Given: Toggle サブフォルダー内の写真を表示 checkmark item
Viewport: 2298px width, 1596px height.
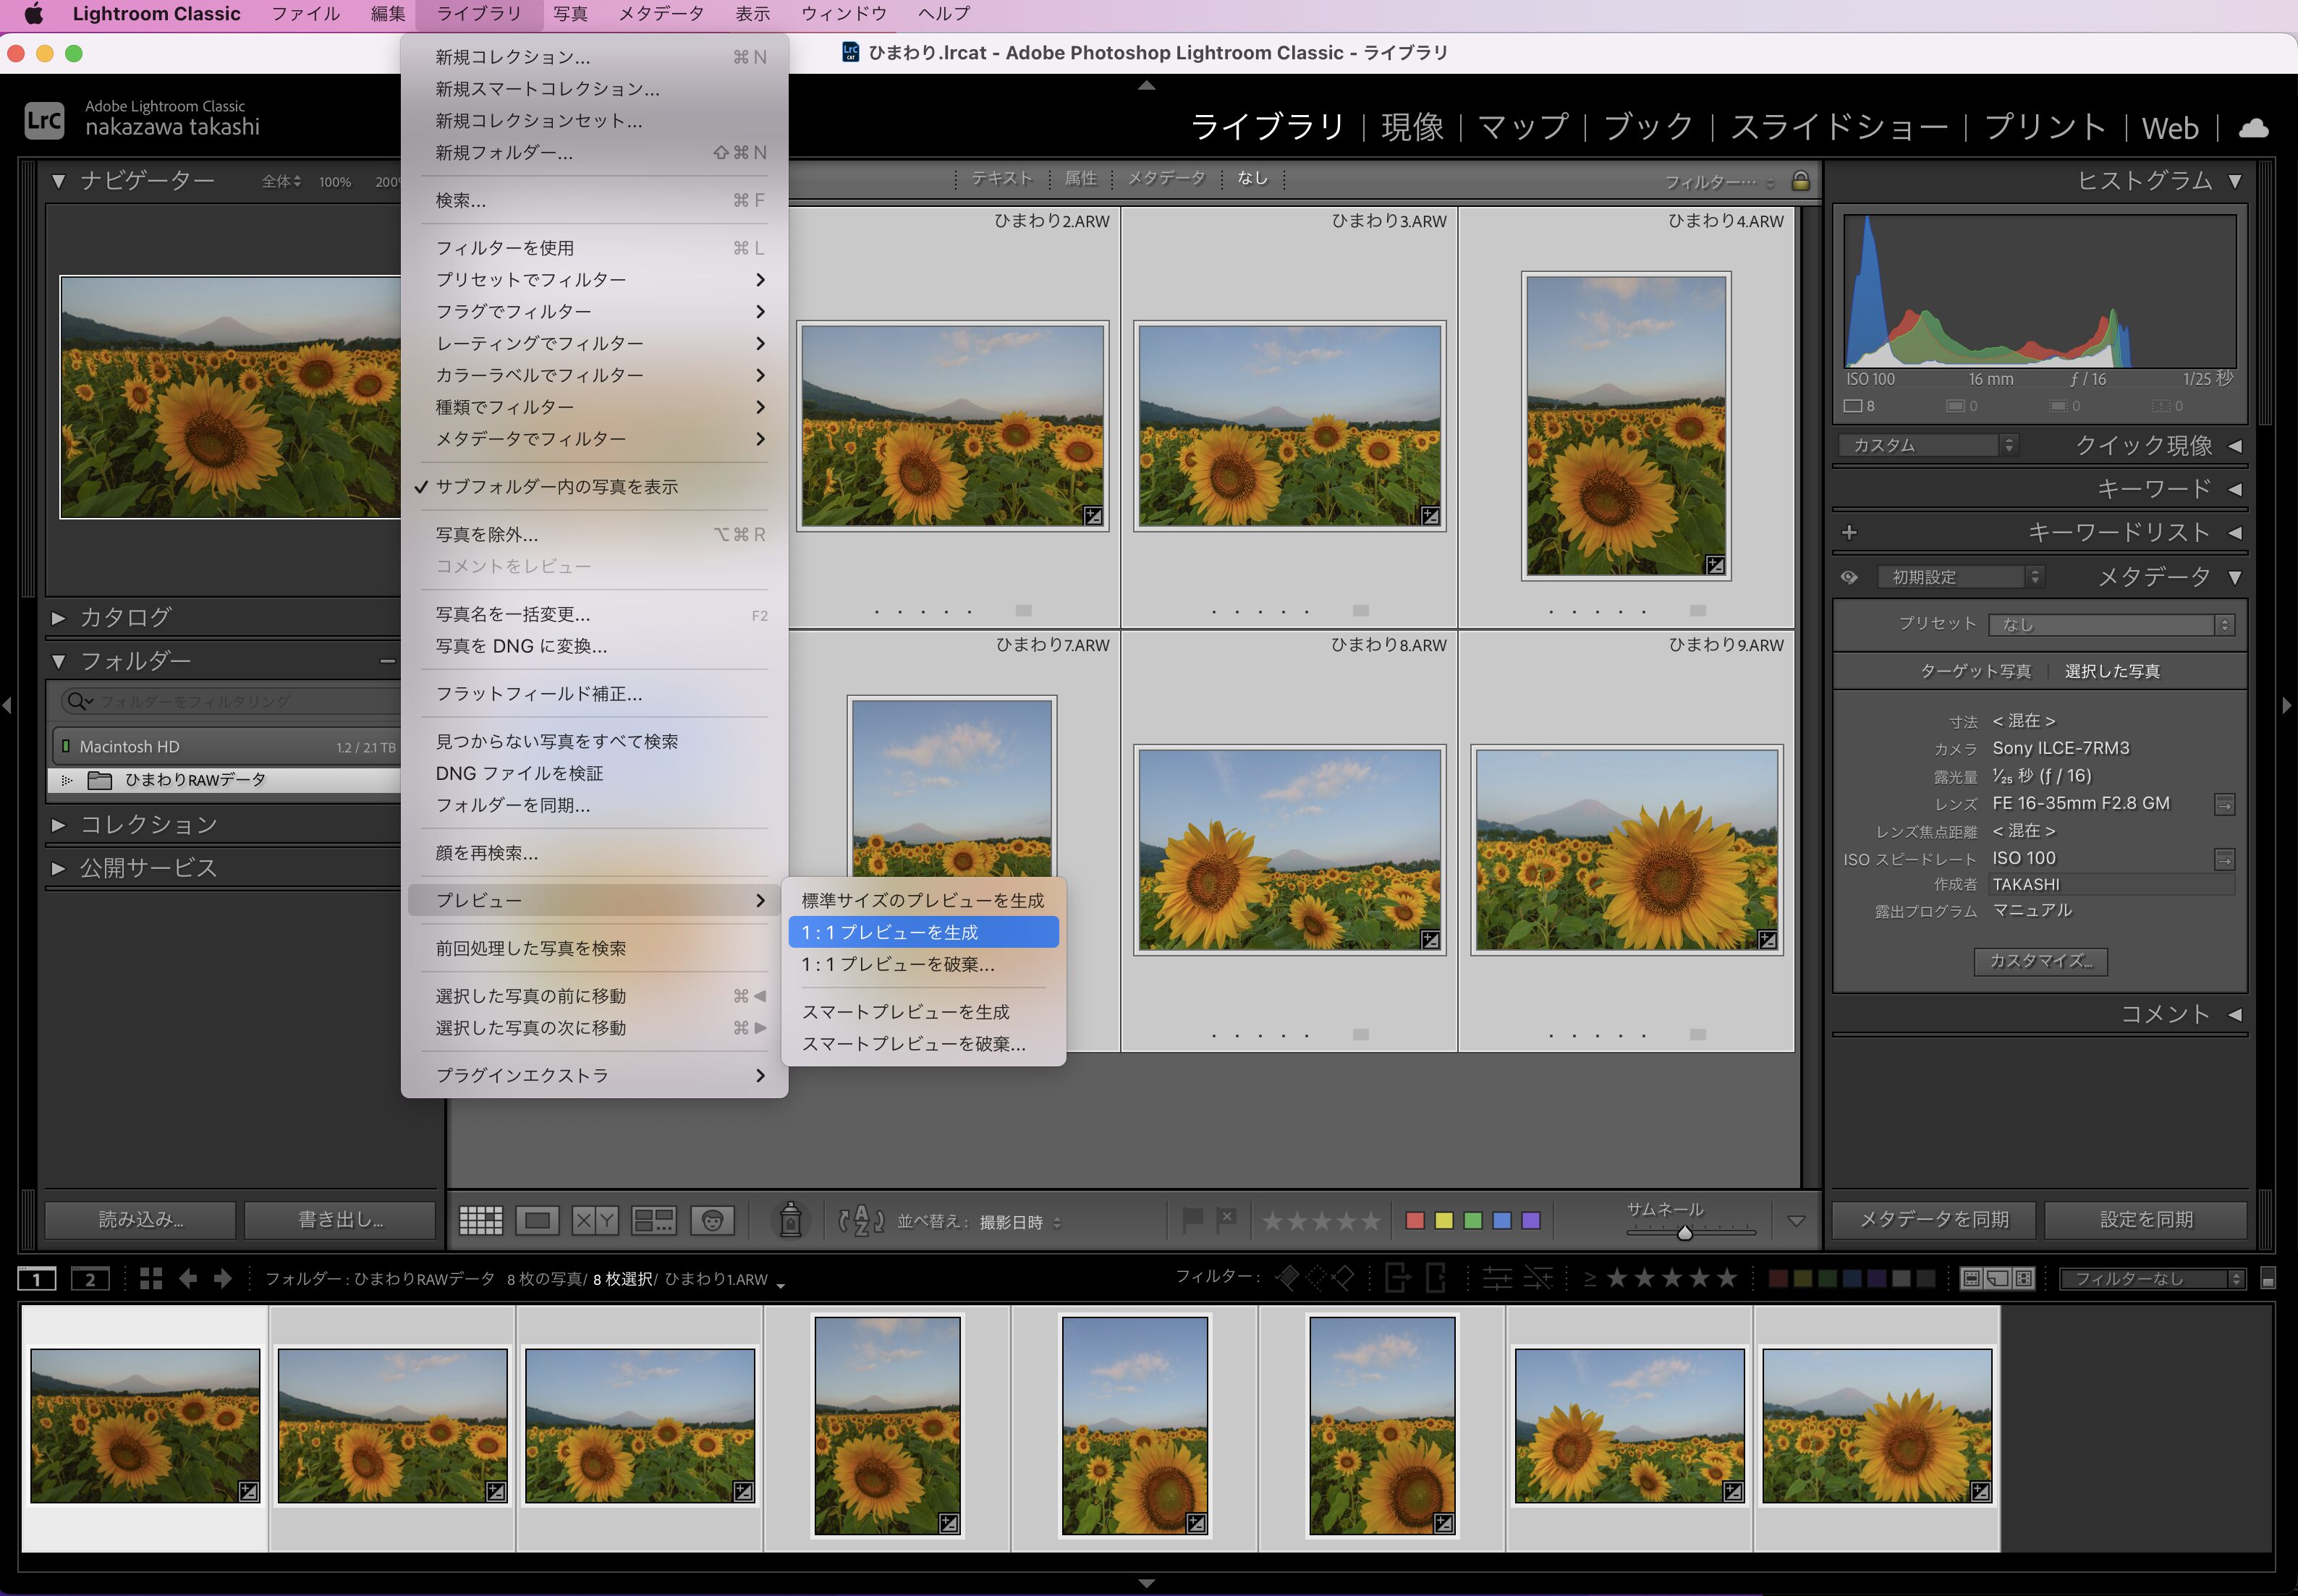Looking at the screenshot, I should pos(556,487).
